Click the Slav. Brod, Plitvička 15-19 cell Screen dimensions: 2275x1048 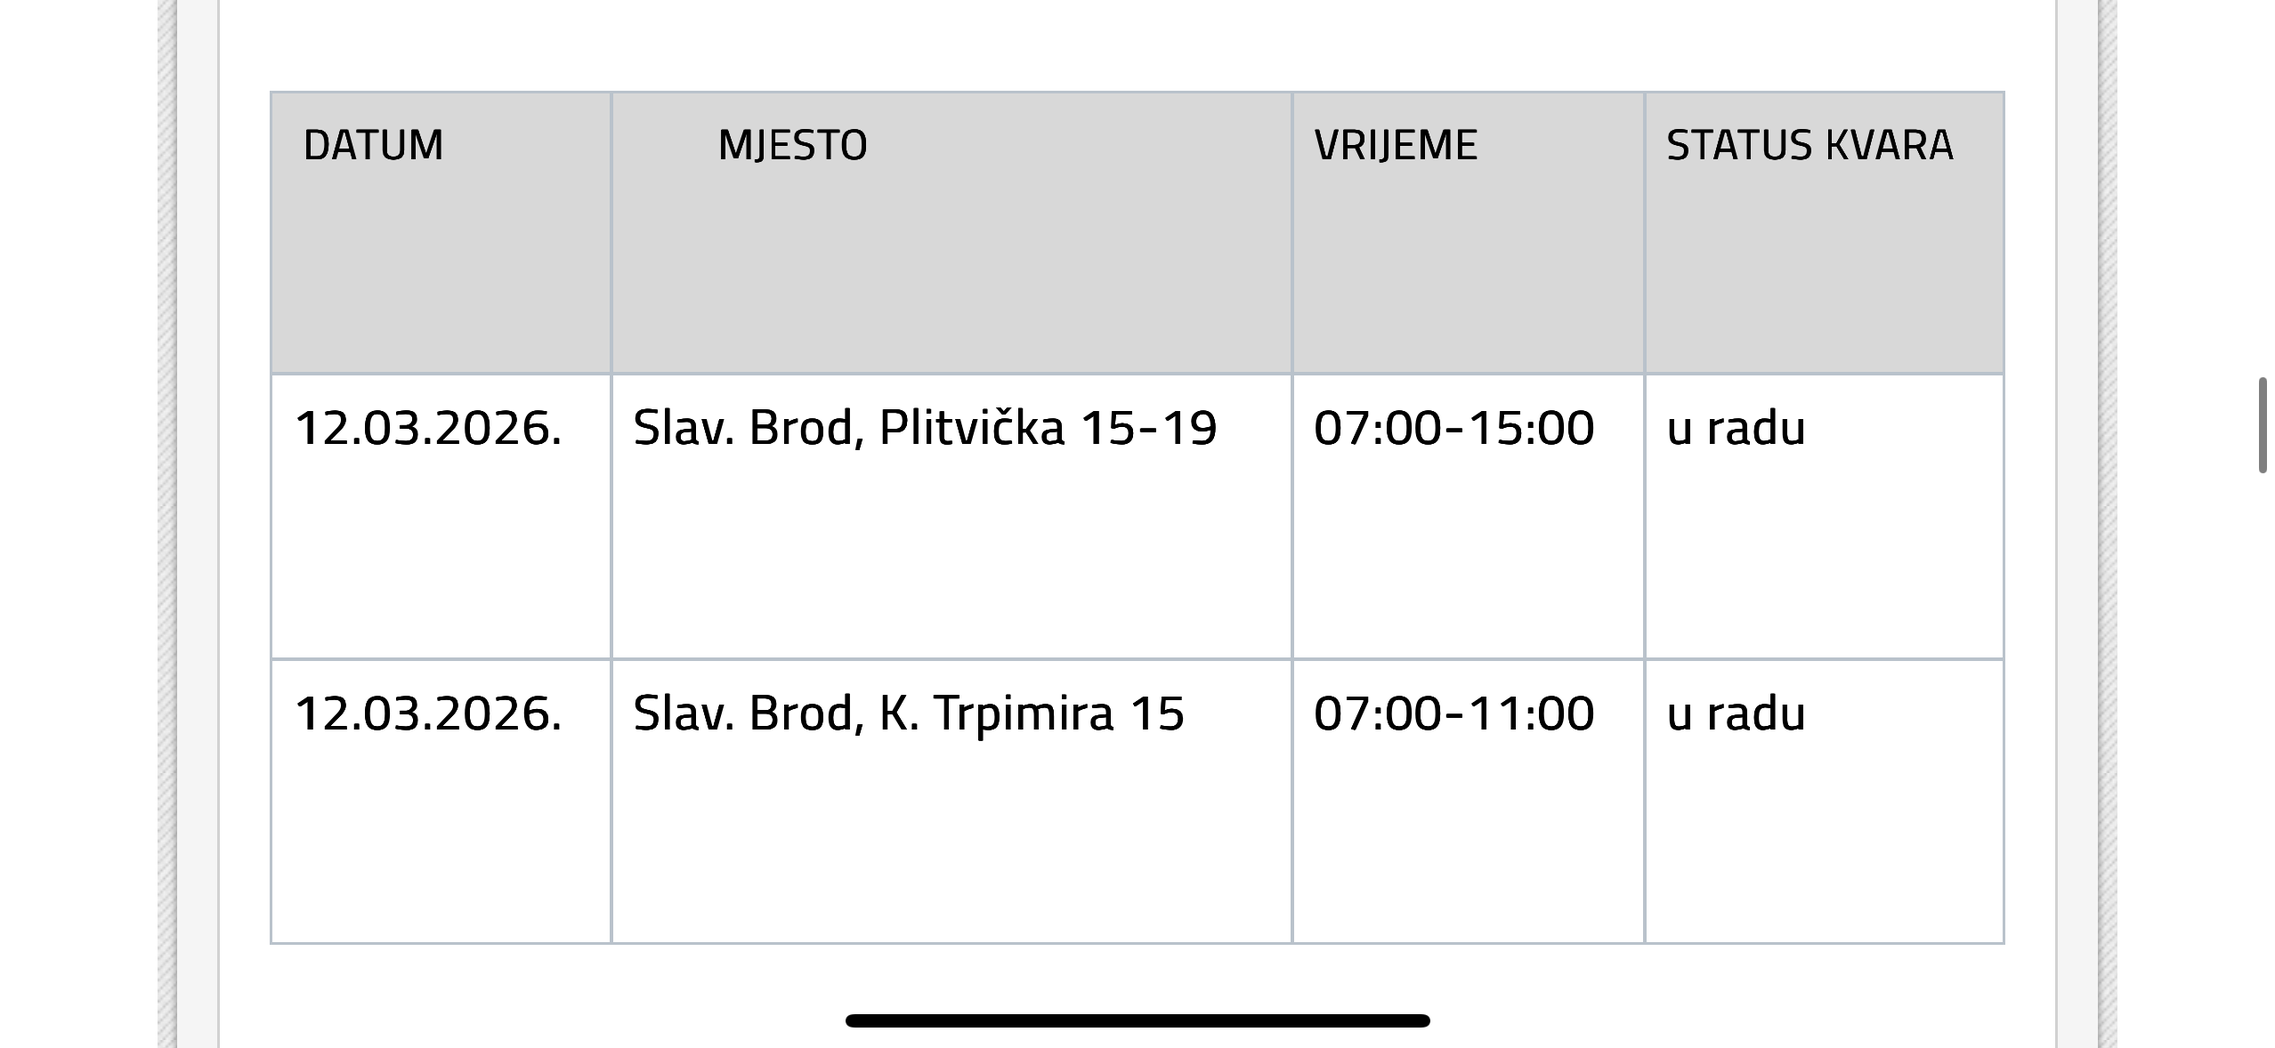click(x=925, y=428)
